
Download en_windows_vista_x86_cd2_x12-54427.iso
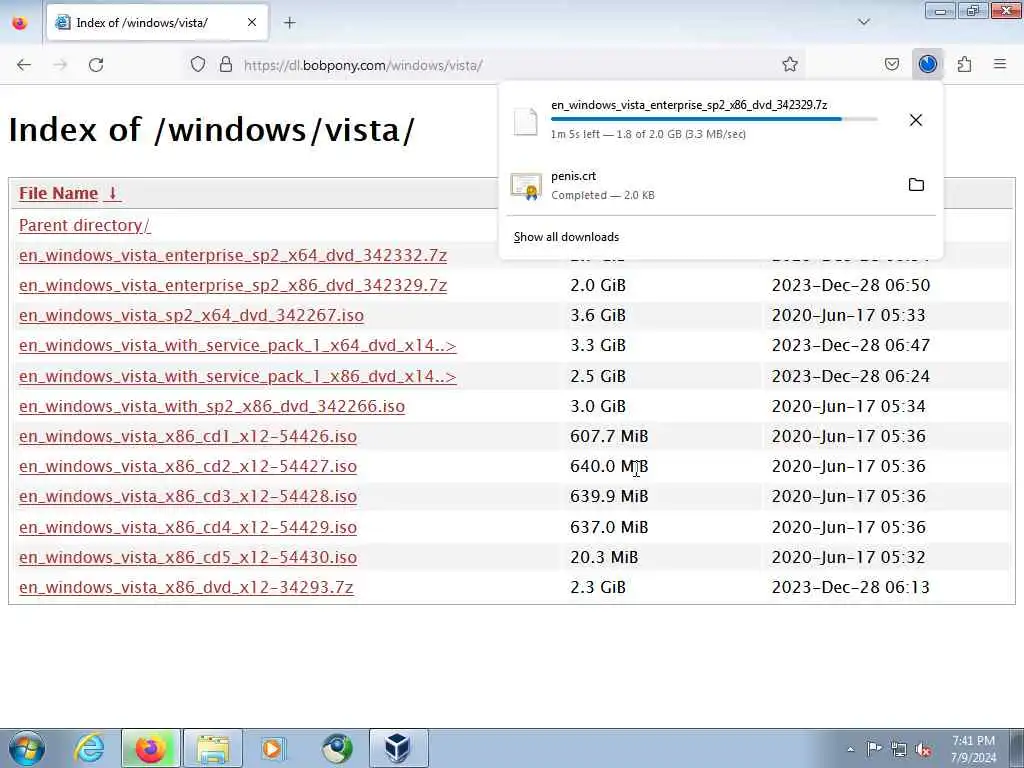tap(188, 466)
